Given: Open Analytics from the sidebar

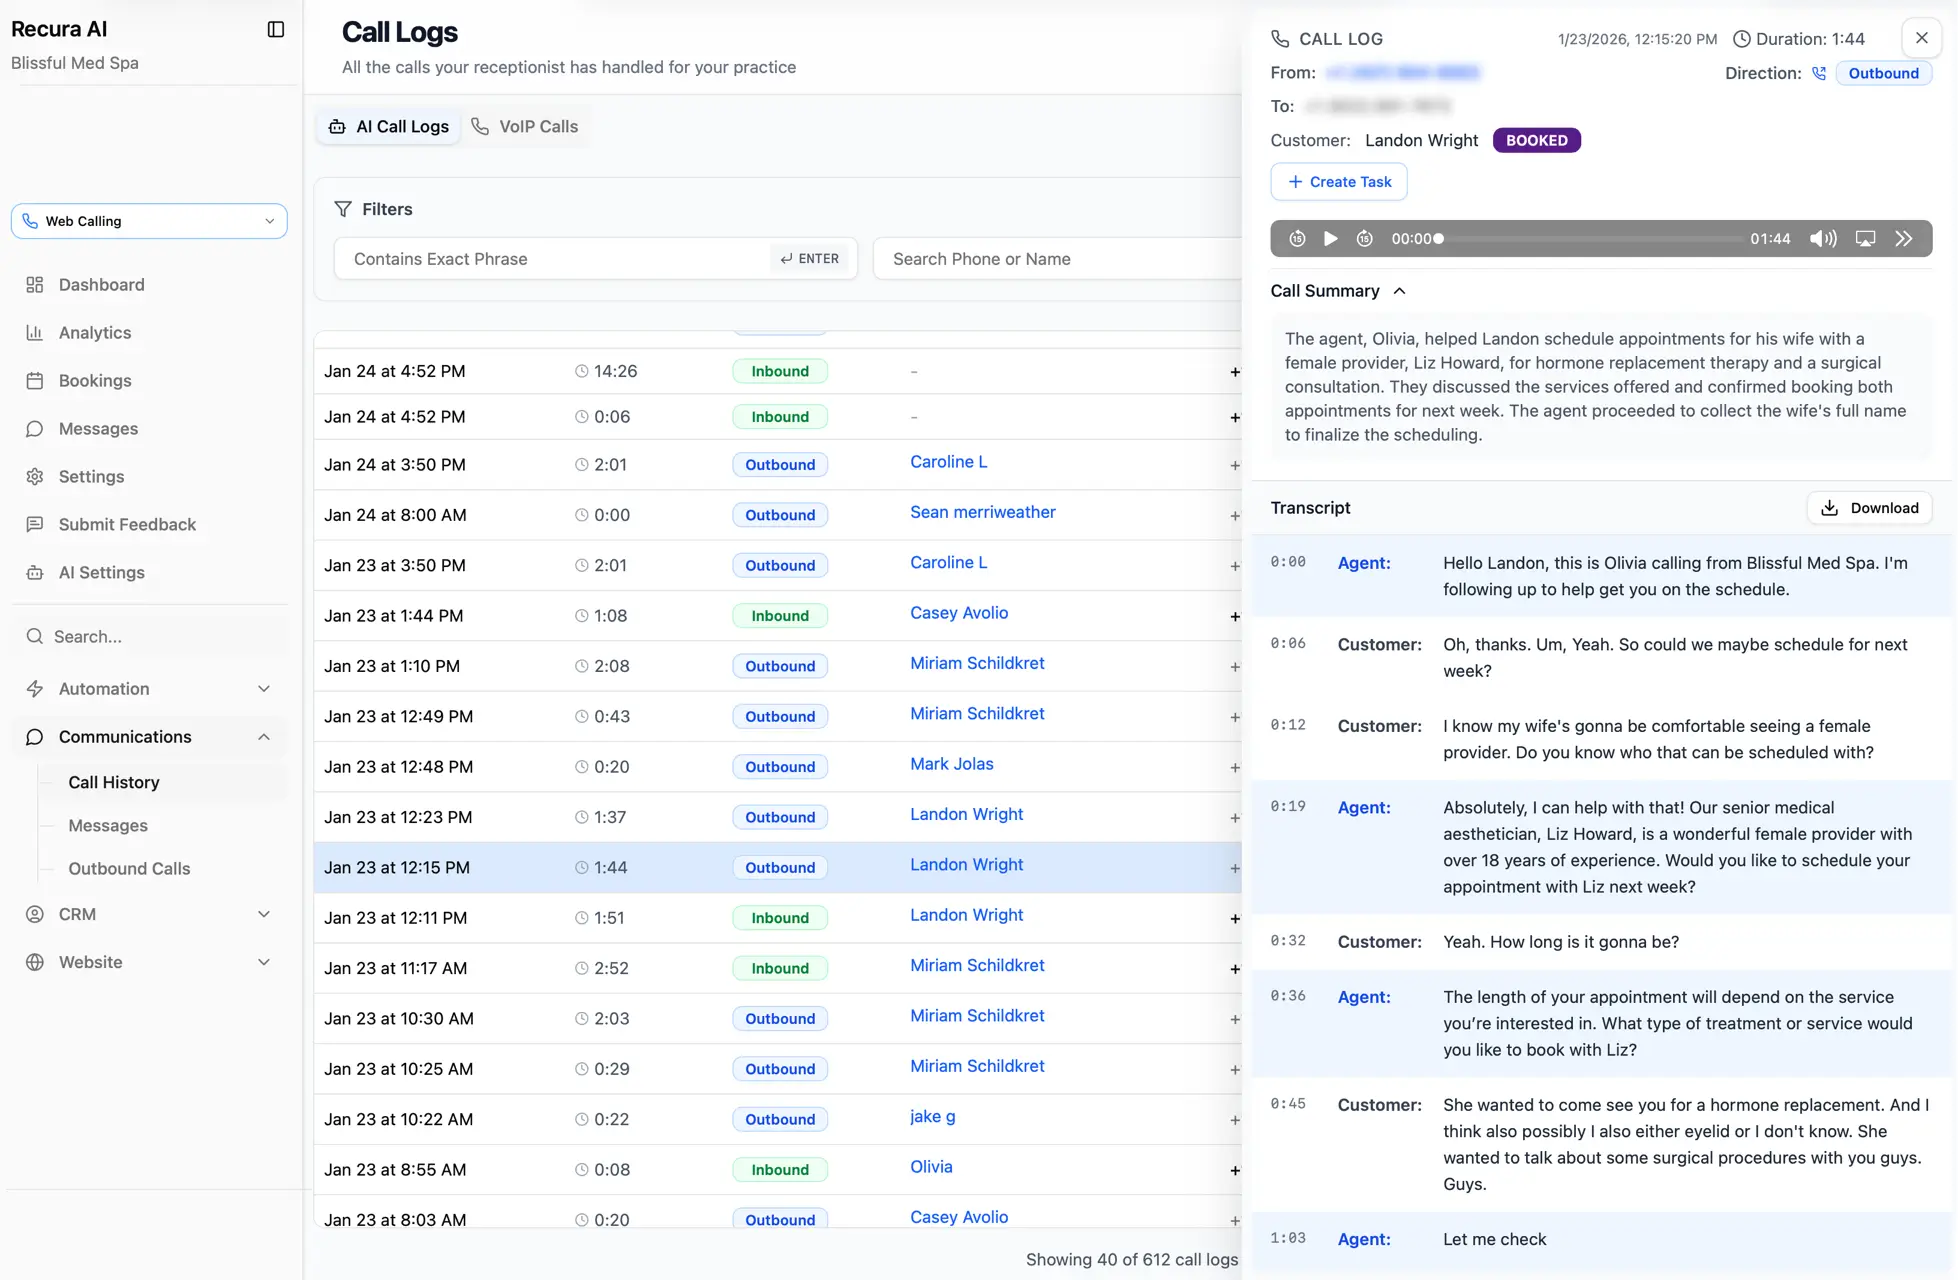Looking at the screenshot, I should (95, 333).
